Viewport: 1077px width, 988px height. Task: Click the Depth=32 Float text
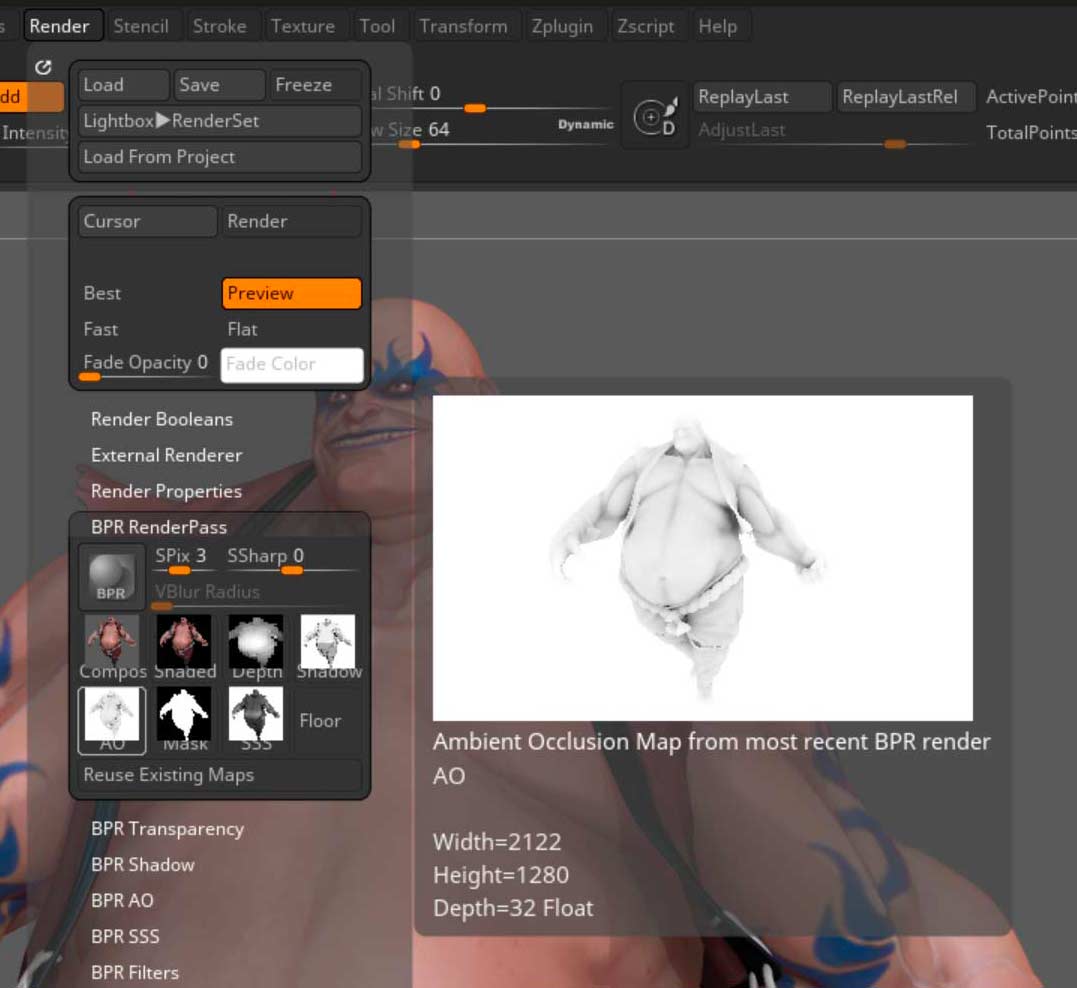(x=513, y=908)
